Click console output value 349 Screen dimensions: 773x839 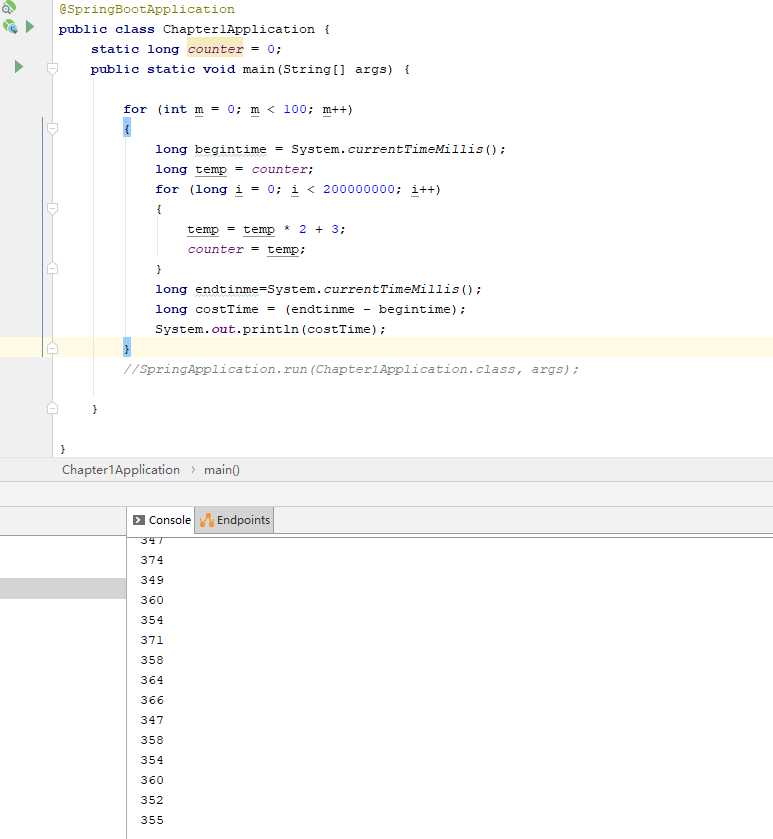click(152, 580)
